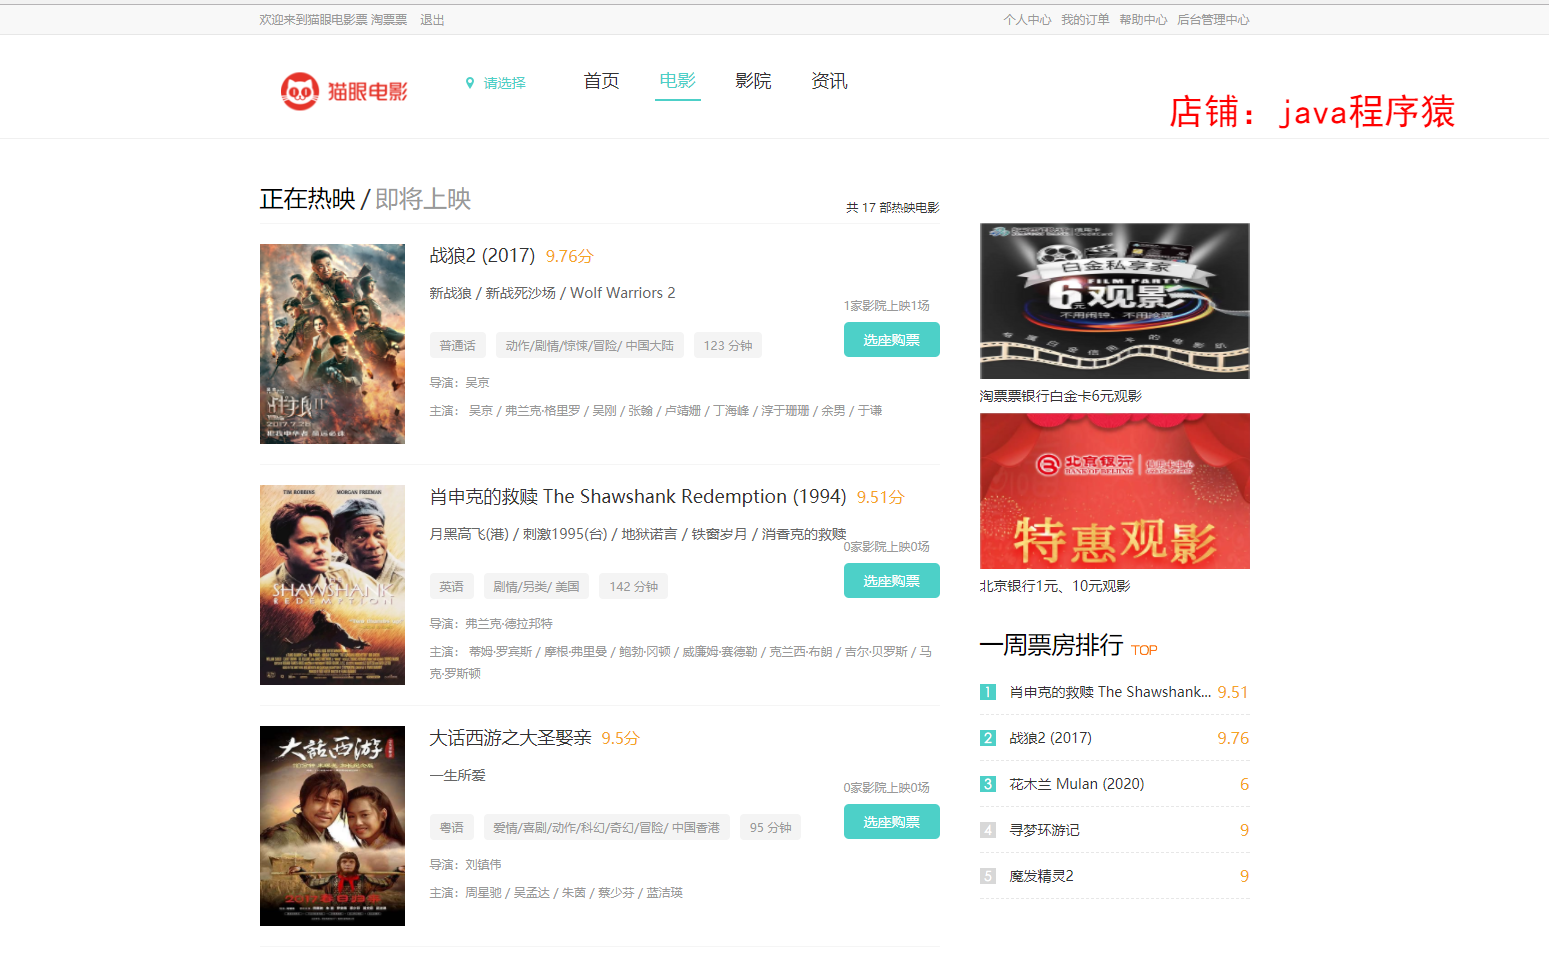Click the 动作/剧情/惊悚/冒险/ 中国大陆 genre tag
1549x954 pixels.
(590, 345)
